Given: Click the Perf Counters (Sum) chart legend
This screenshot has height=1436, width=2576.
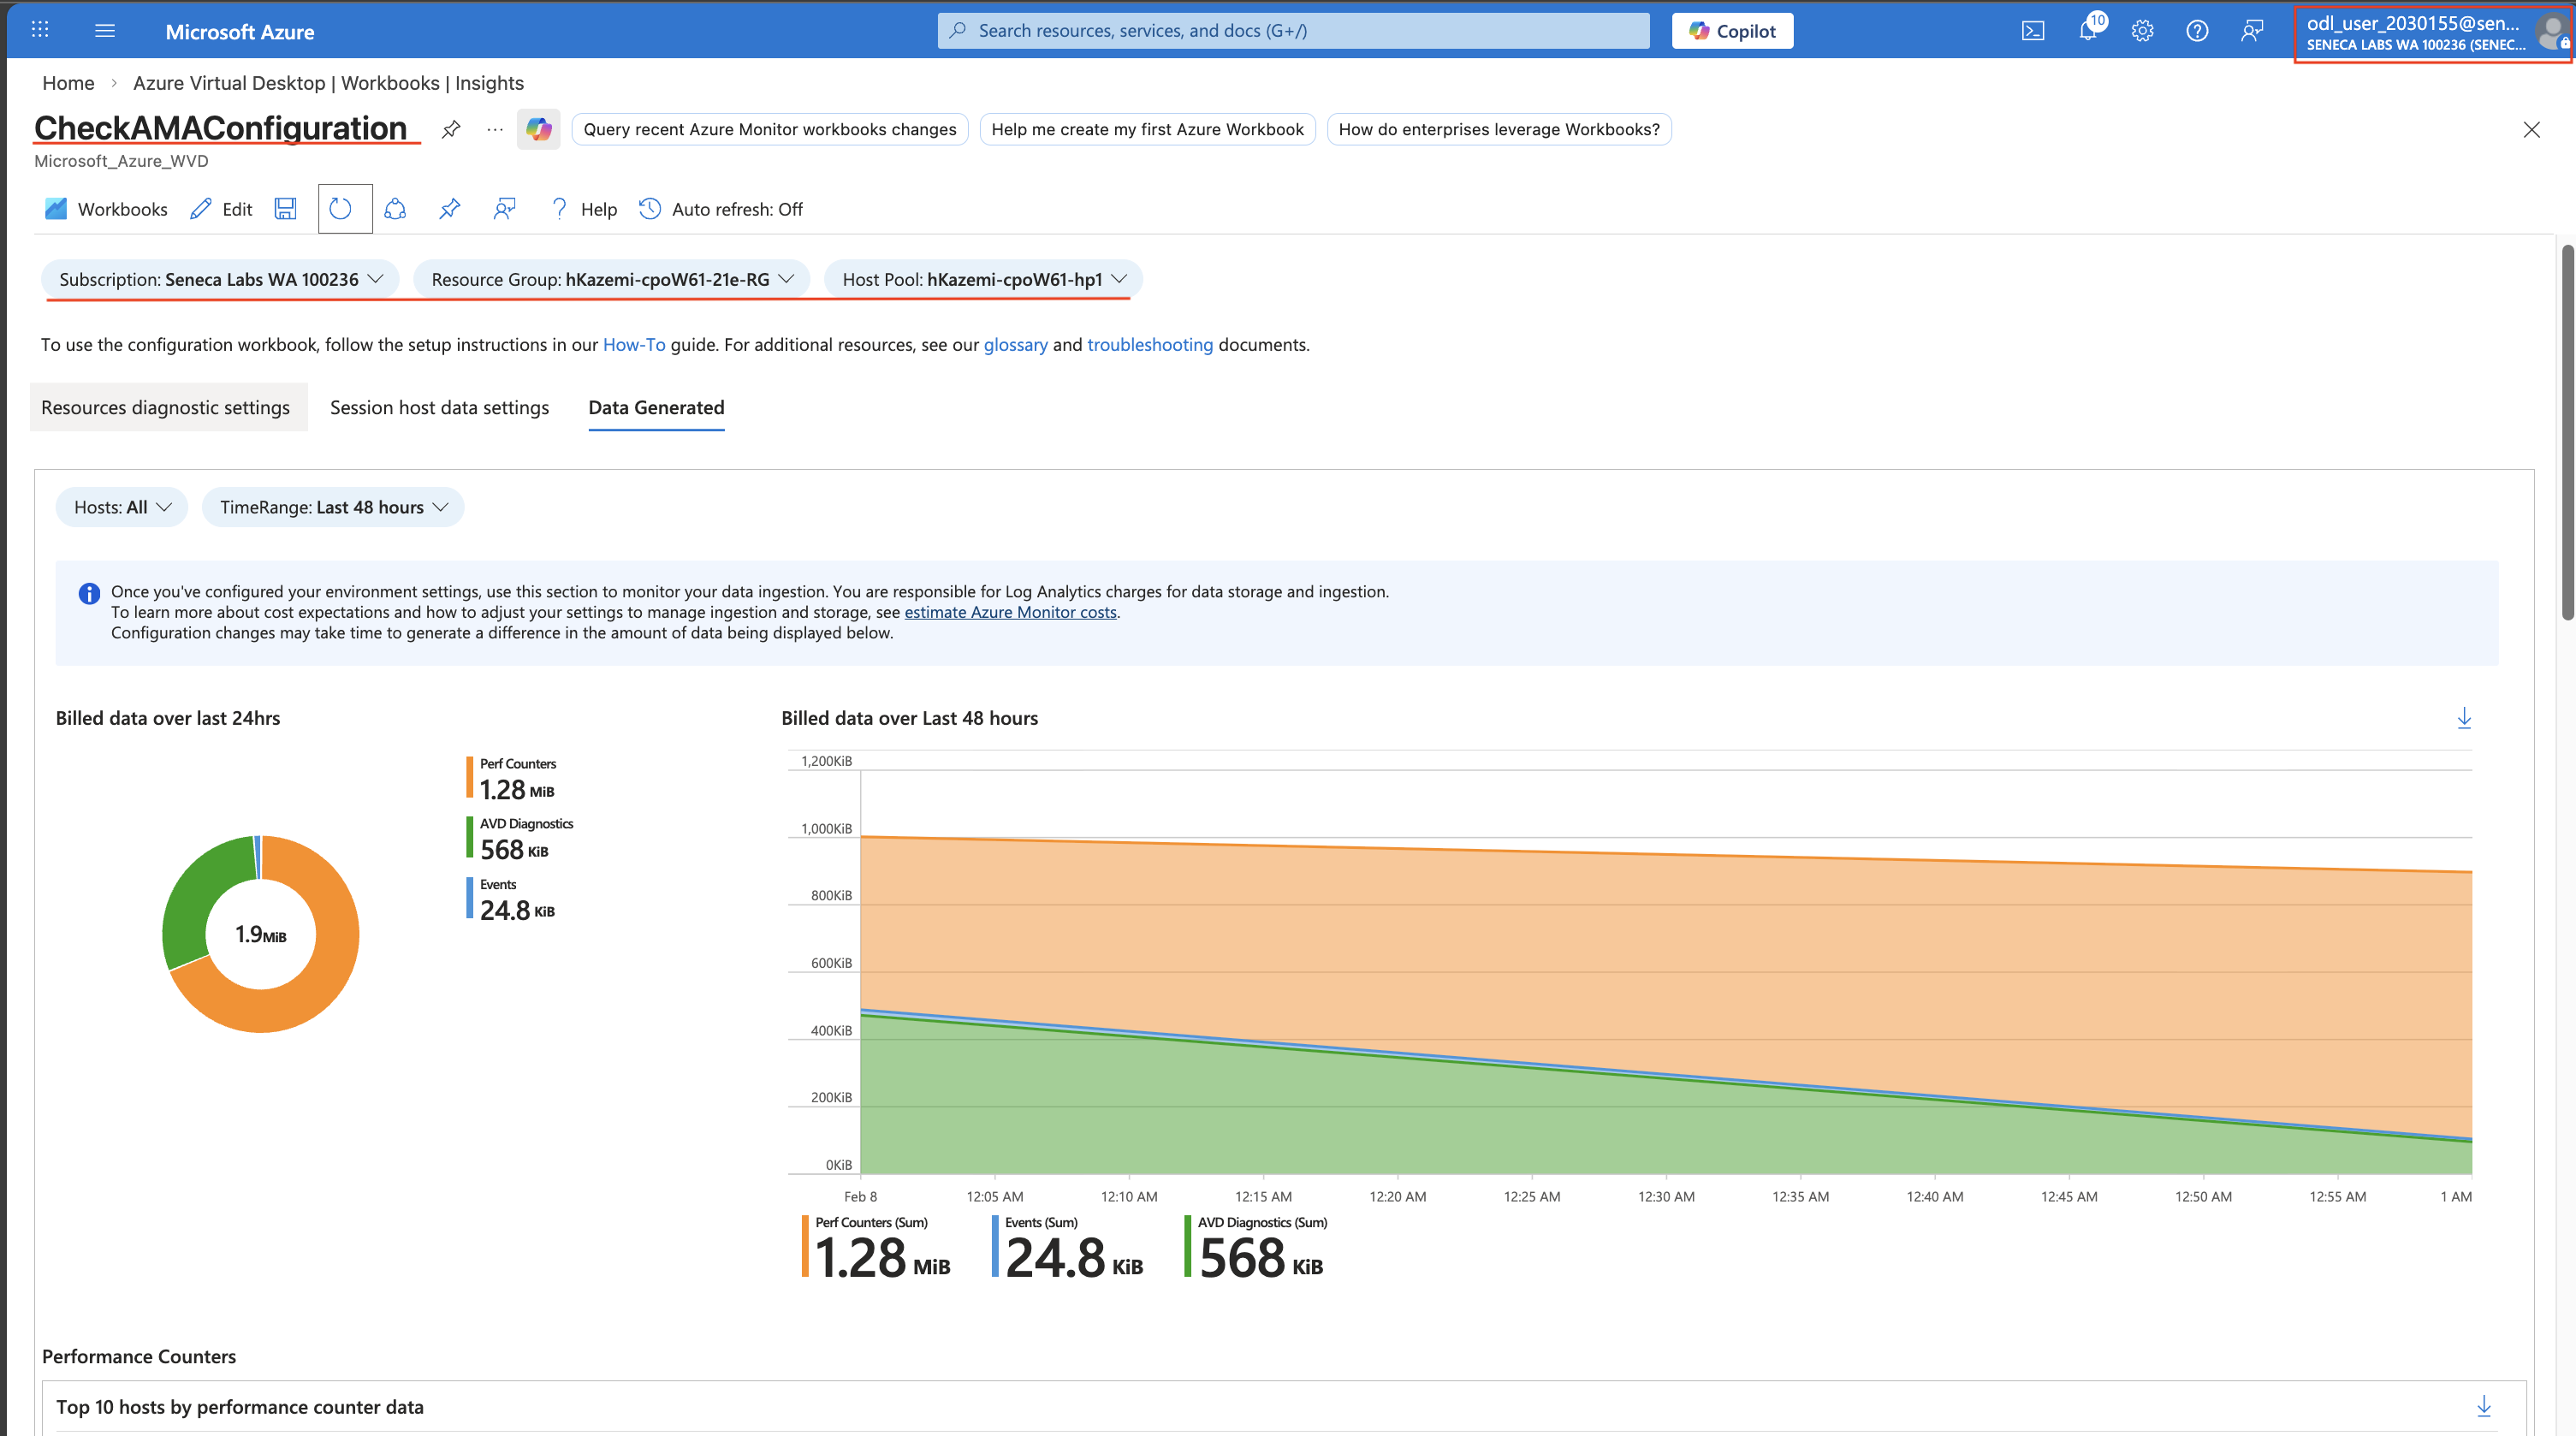Looking at the screenshot, I should coord(876,1247).
